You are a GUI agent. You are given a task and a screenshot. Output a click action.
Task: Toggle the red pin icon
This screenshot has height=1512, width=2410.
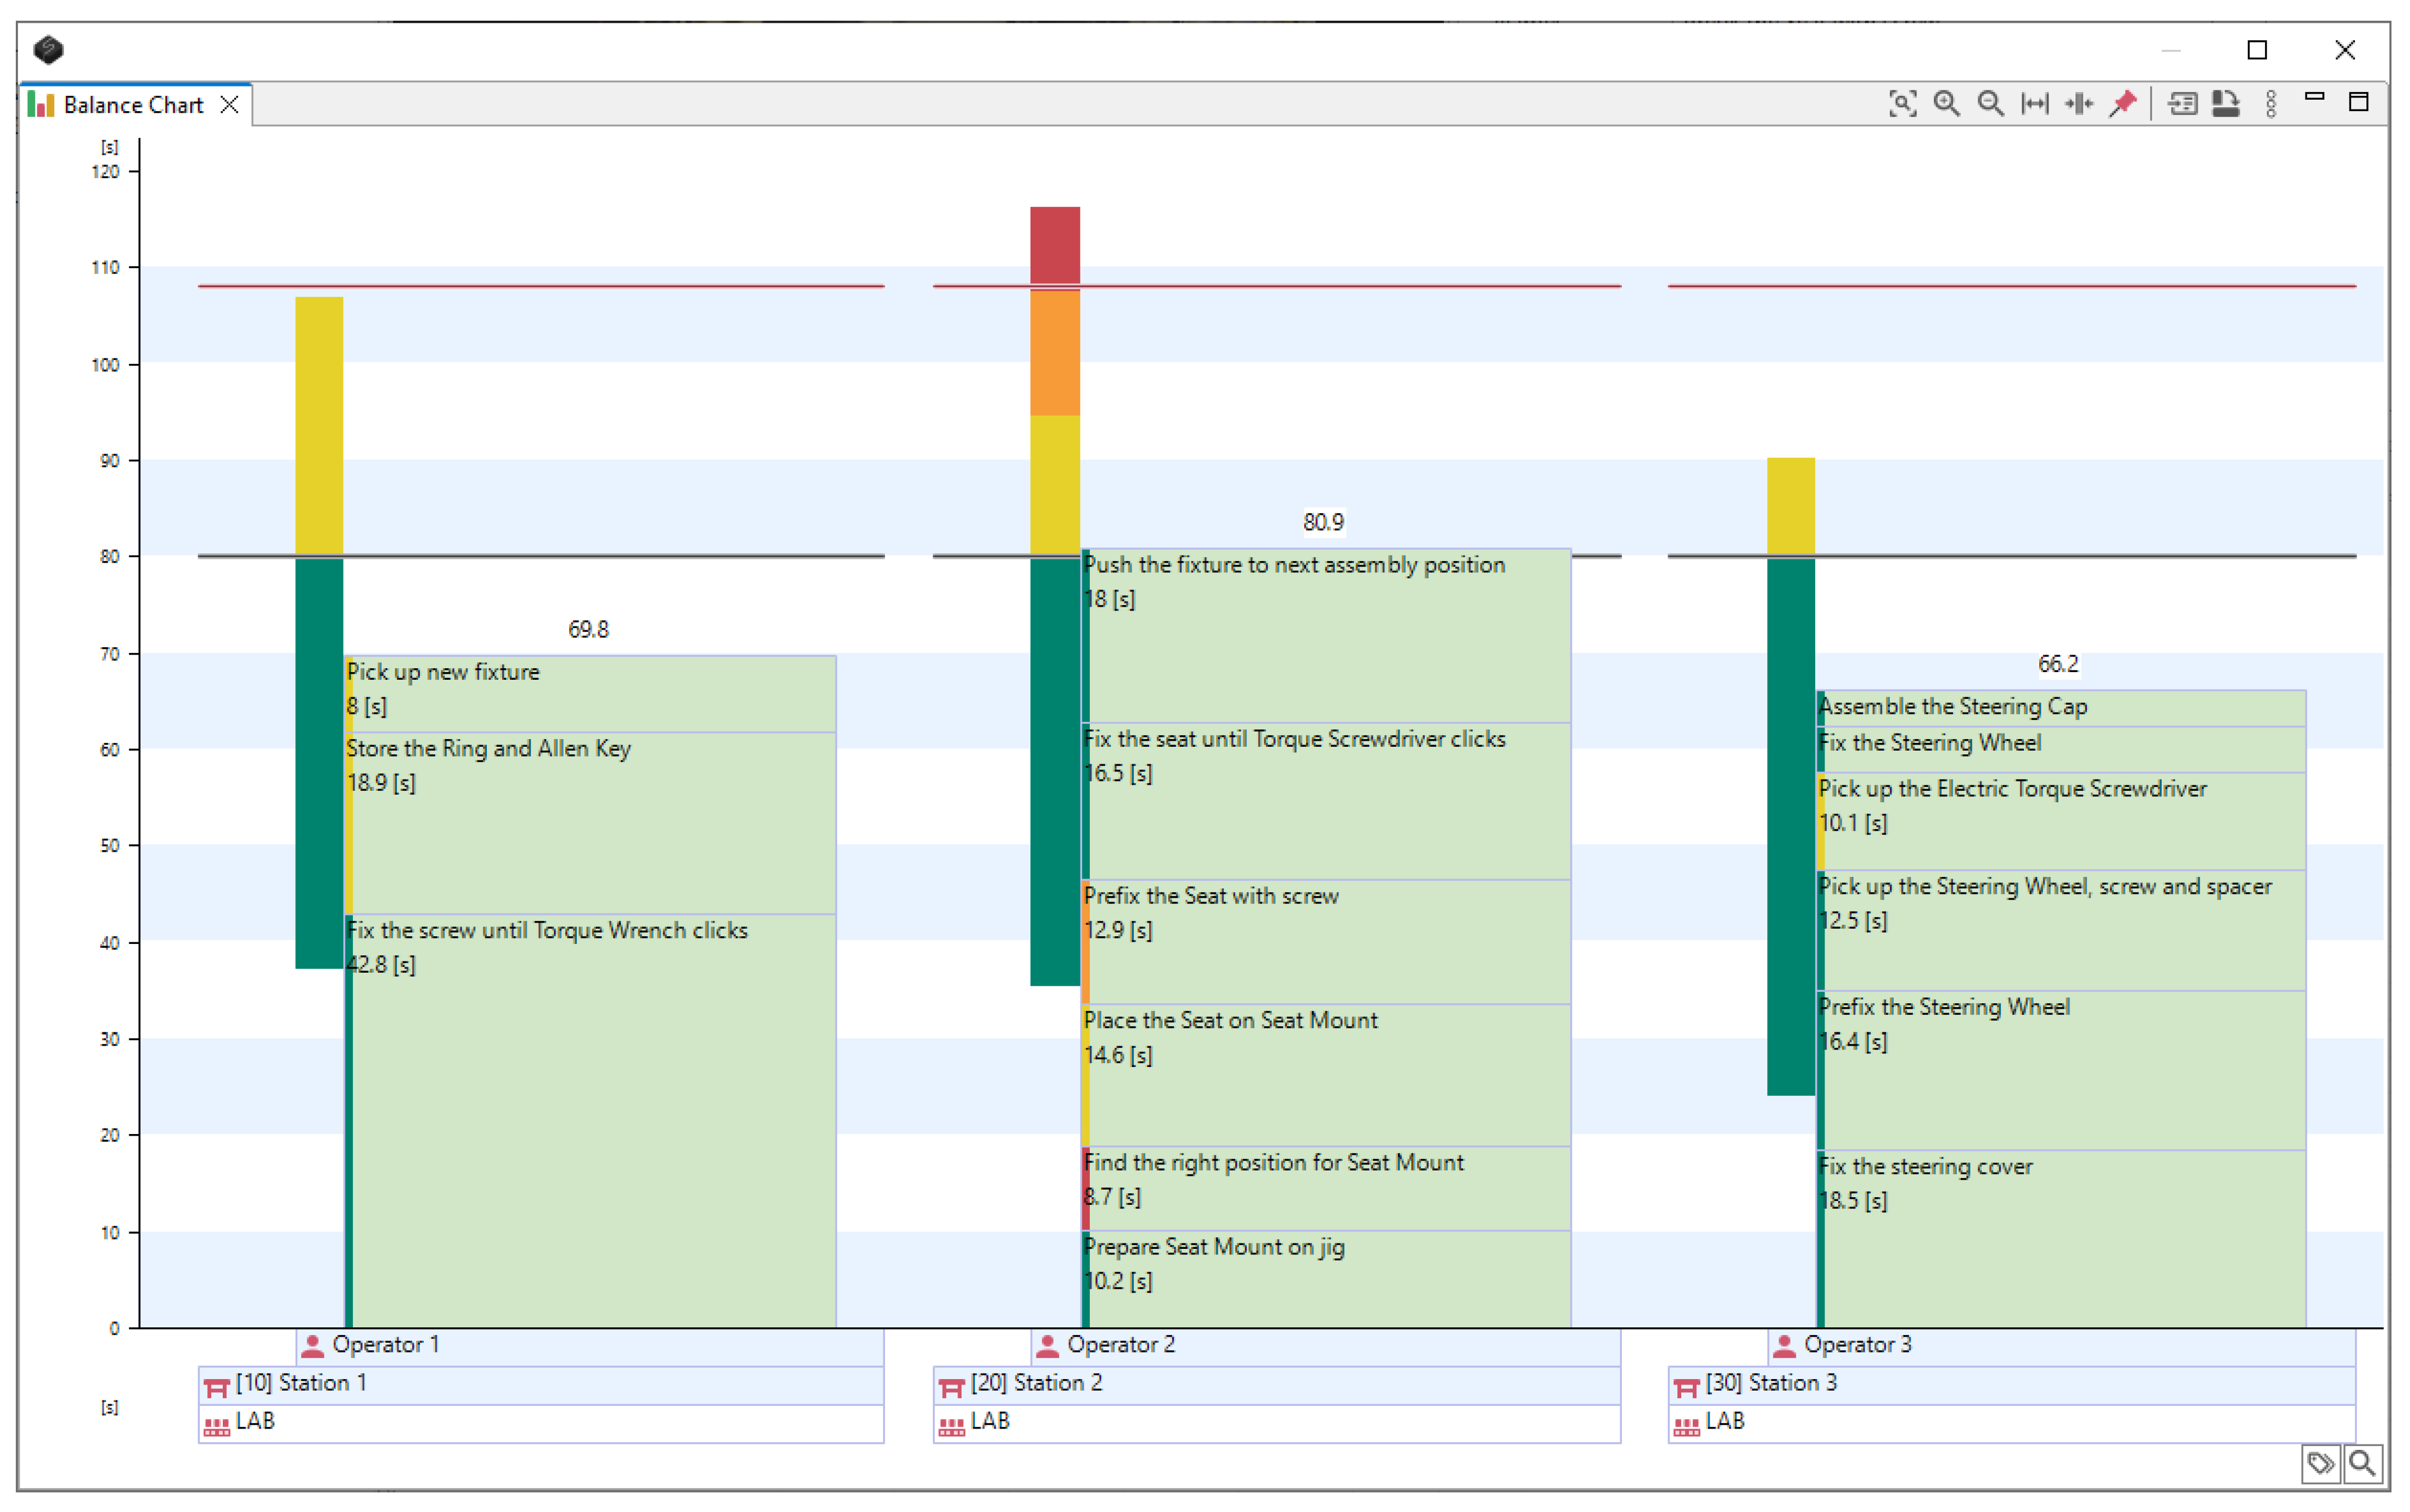(x=2123, y=103)
